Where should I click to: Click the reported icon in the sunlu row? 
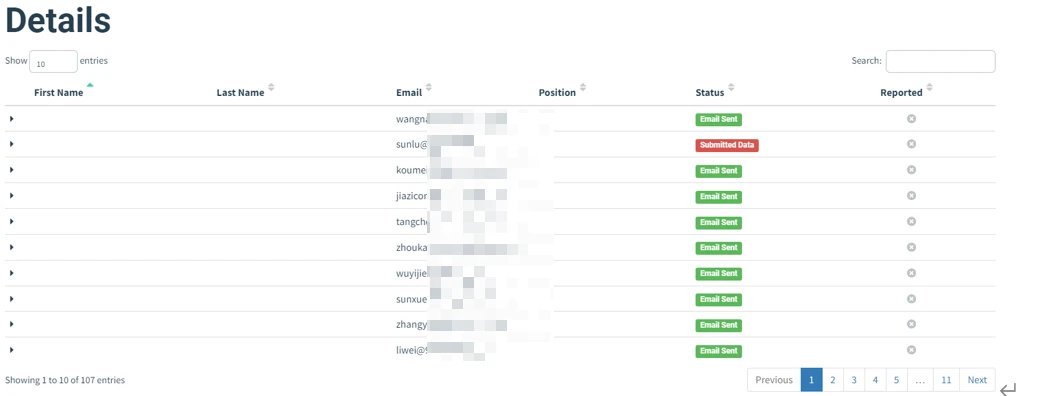[x=911, y=144]
